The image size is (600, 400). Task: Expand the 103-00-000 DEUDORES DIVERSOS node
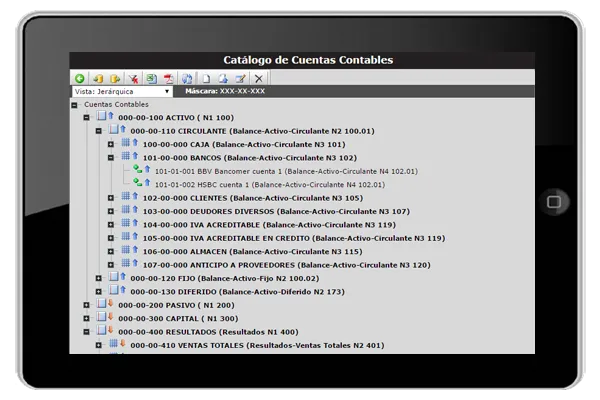tap(111, 211)
